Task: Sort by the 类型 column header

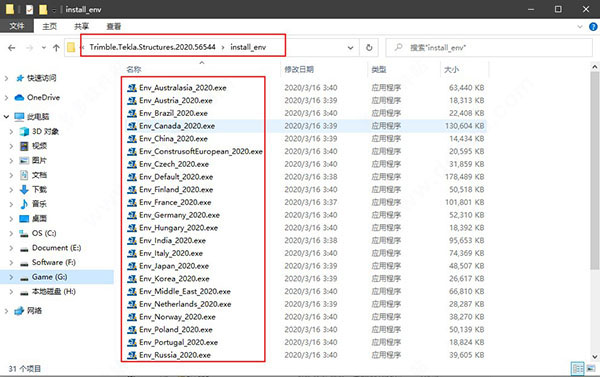Action: tap(379, 69)
